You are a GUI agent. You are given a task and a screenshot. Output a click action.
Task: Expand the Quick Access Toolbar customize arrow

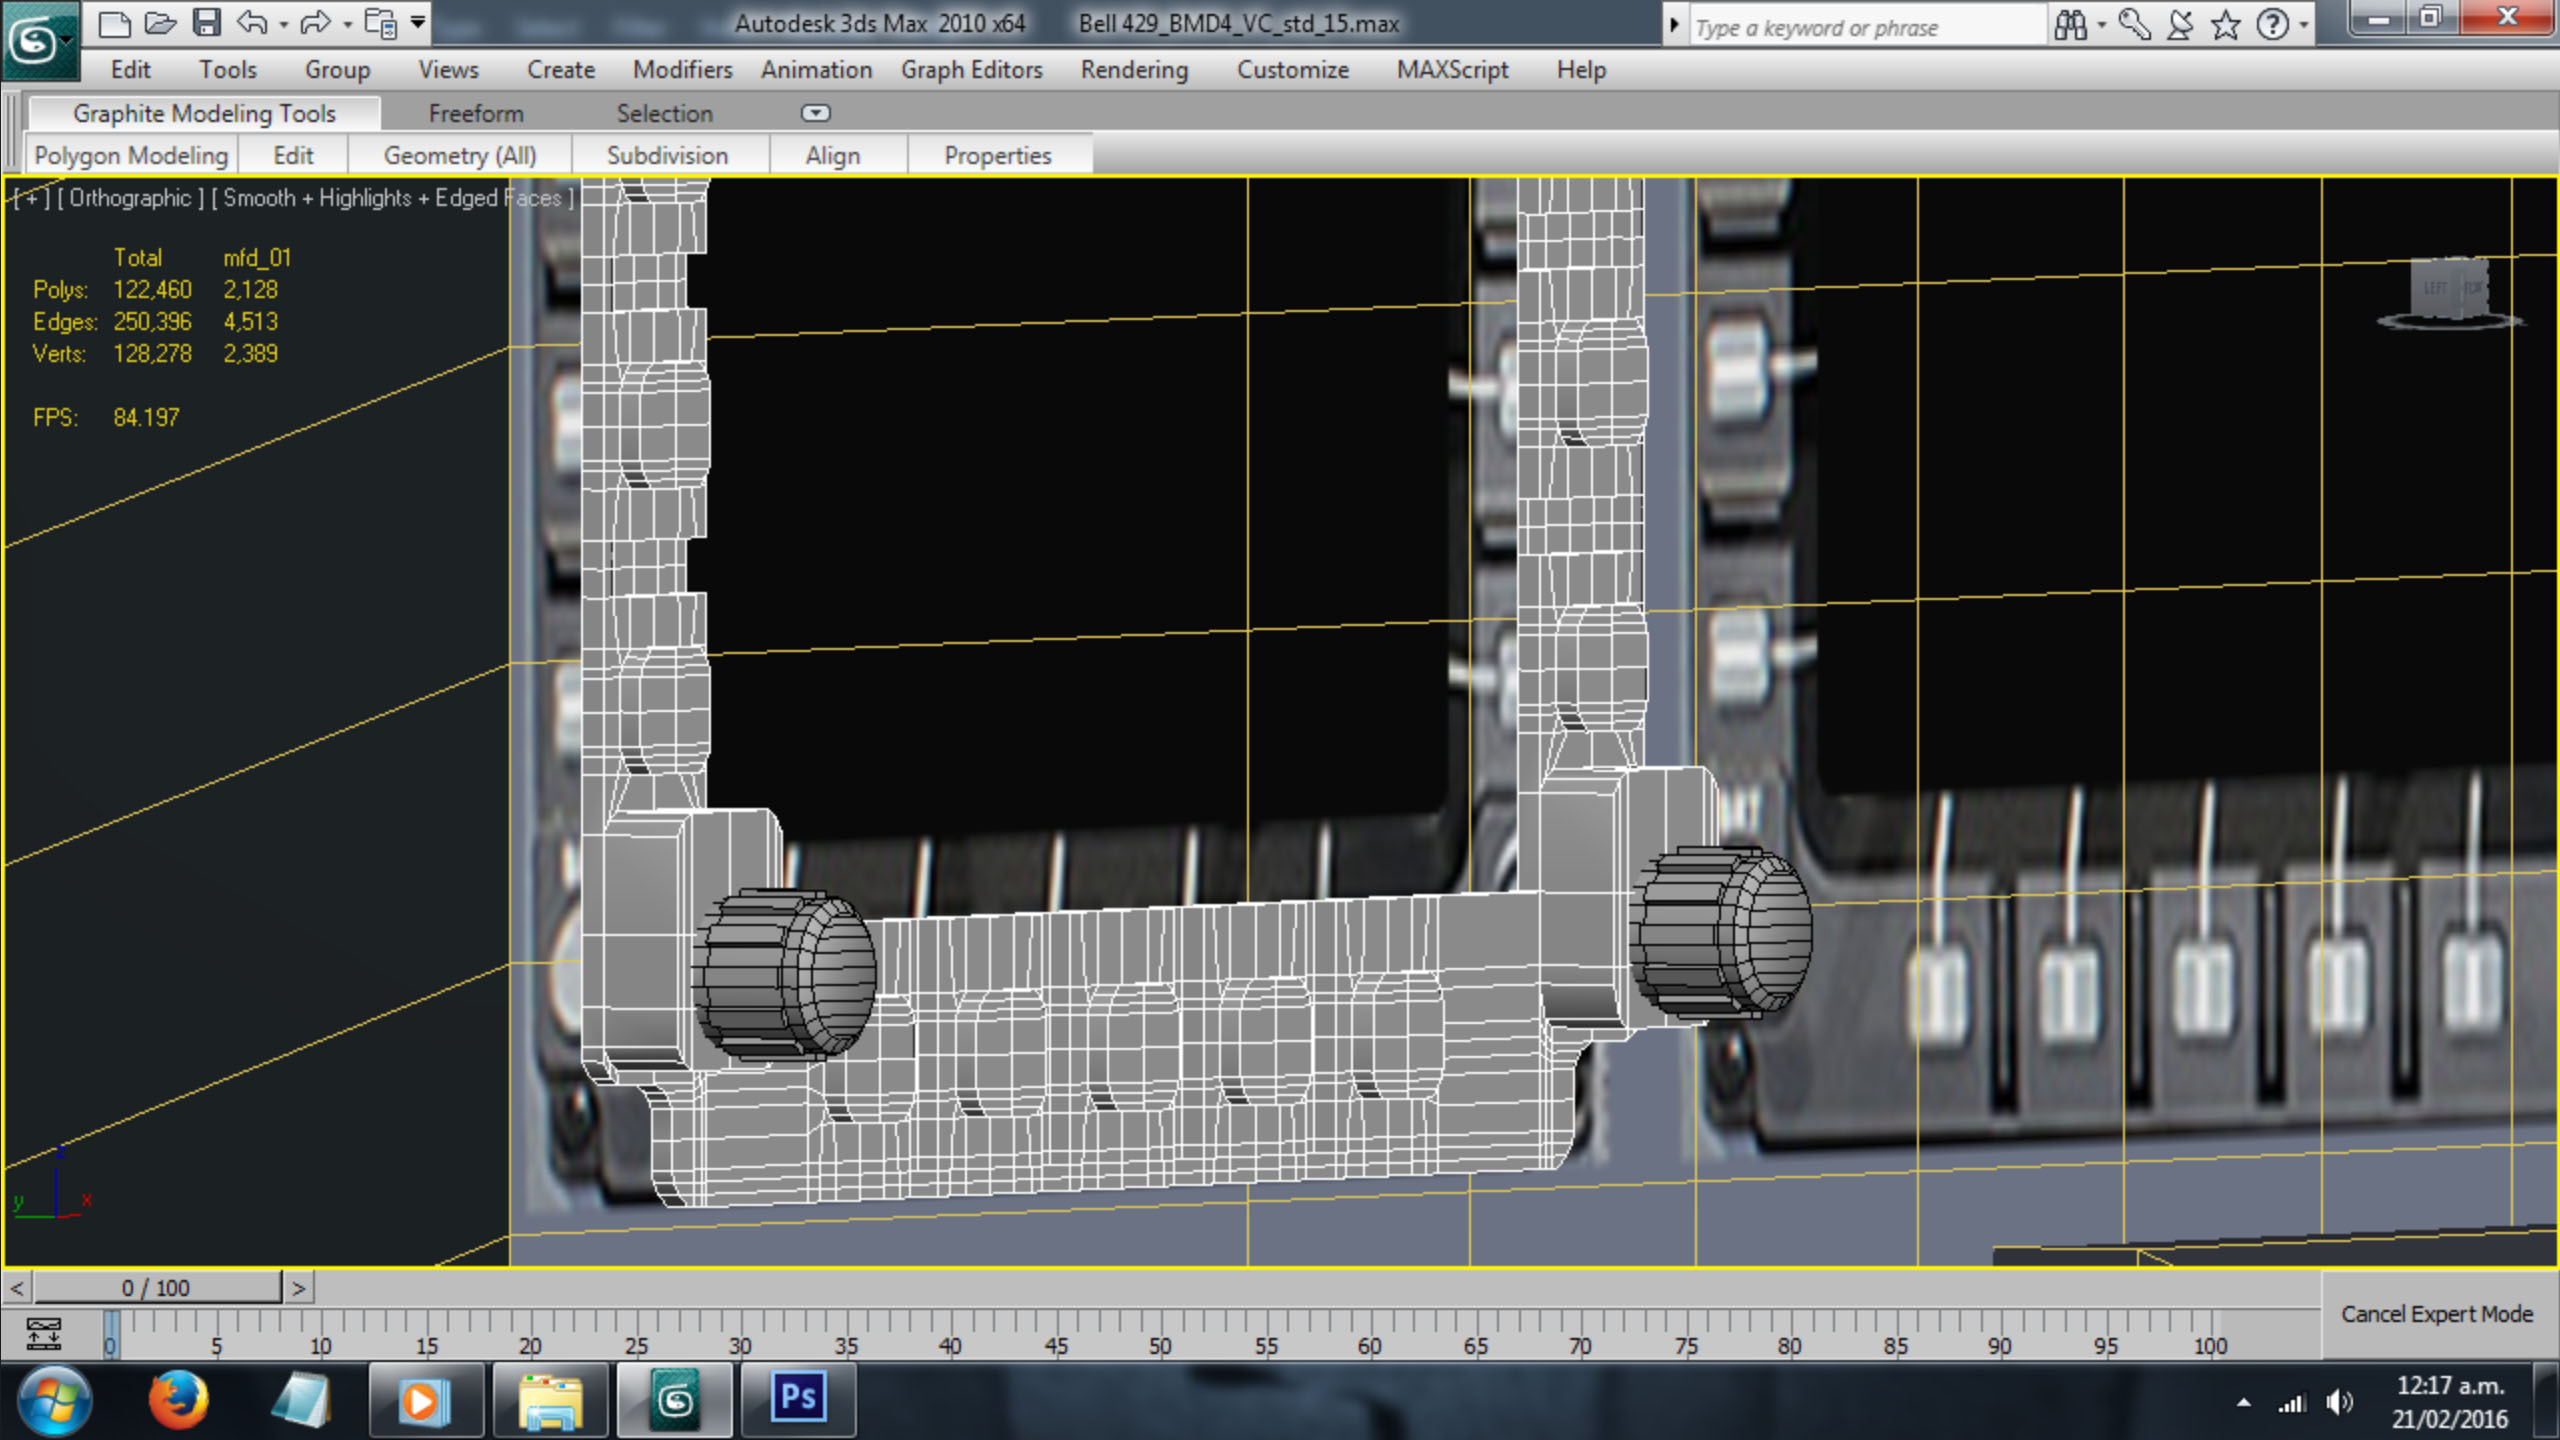pos(418,22)
